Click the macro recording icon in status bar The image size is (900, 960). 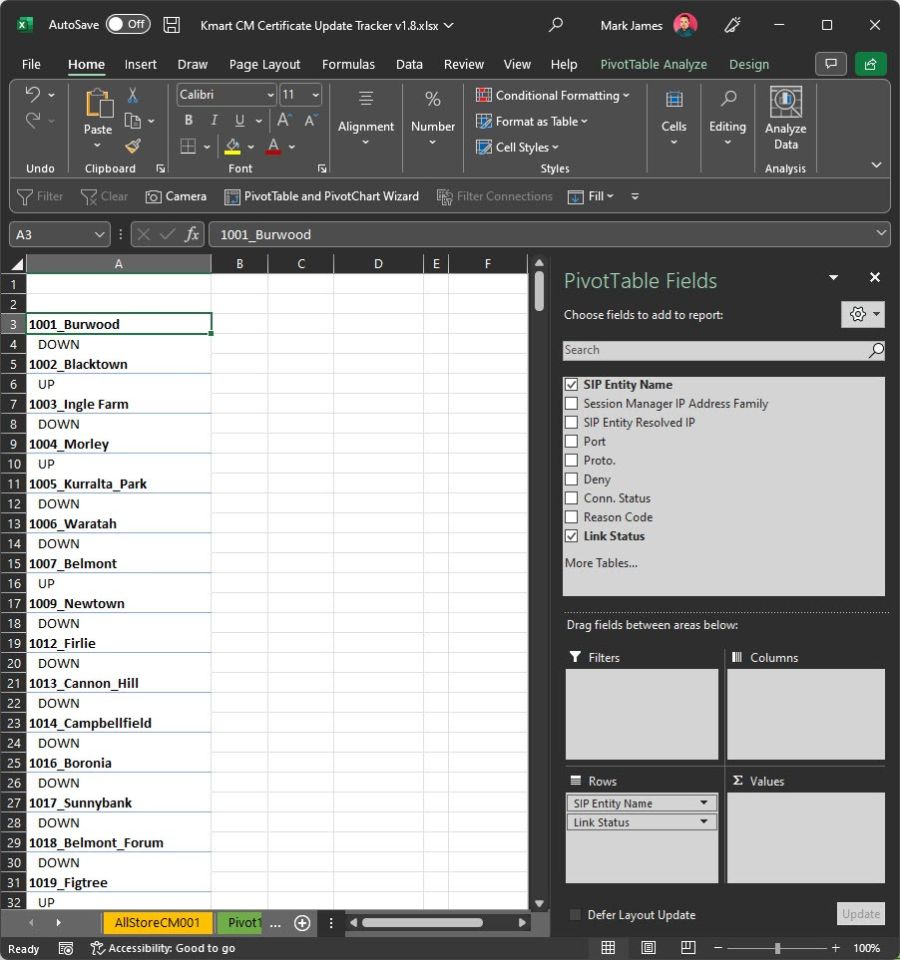66,948
